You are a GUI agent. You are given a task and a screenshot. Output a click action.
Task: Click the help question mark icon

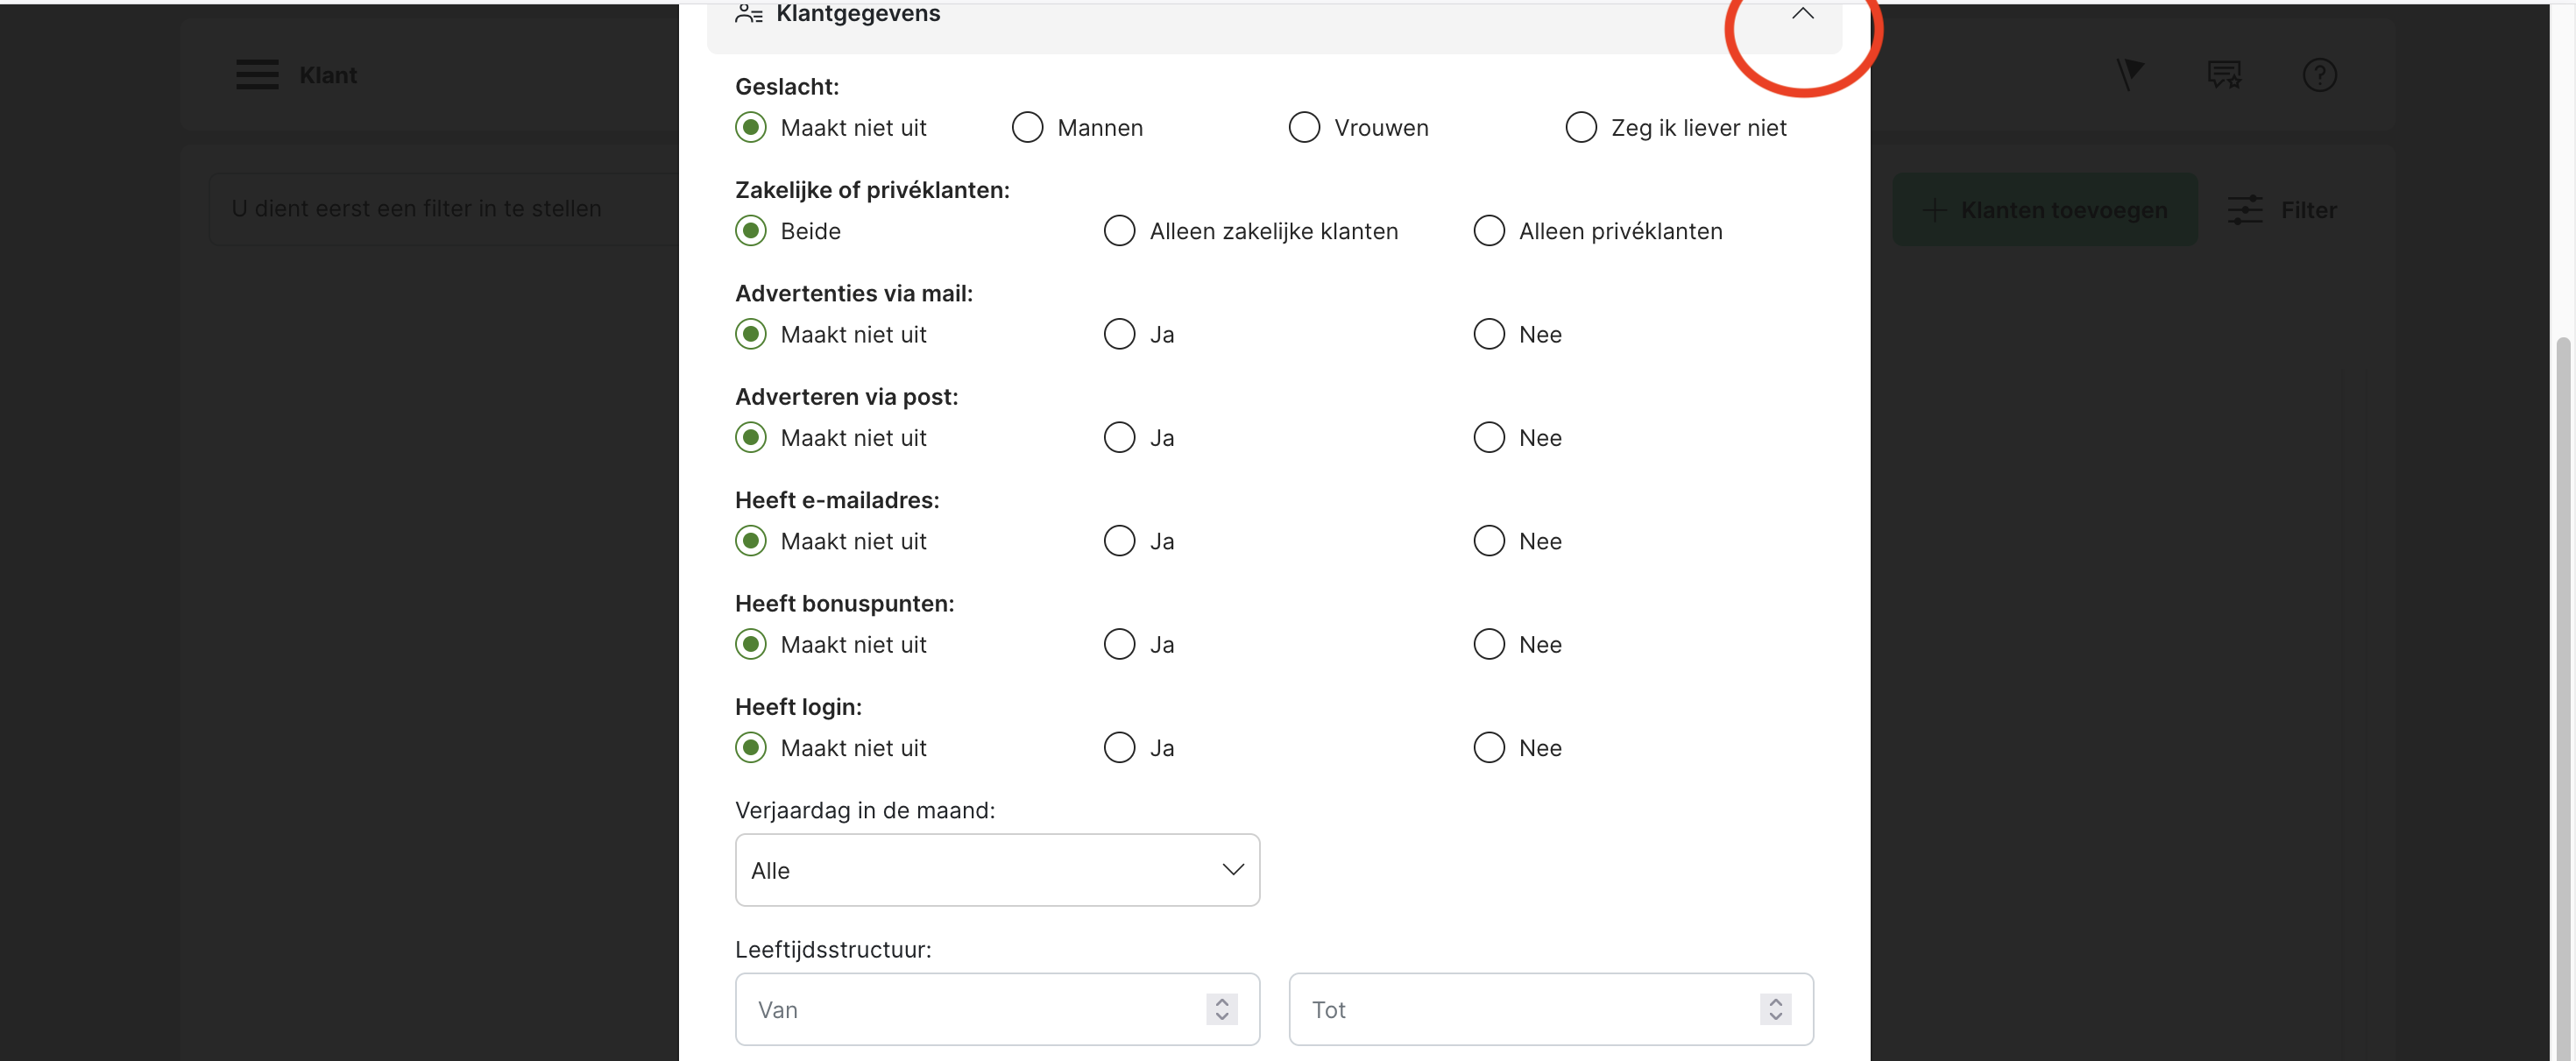tap(2319, 75)
